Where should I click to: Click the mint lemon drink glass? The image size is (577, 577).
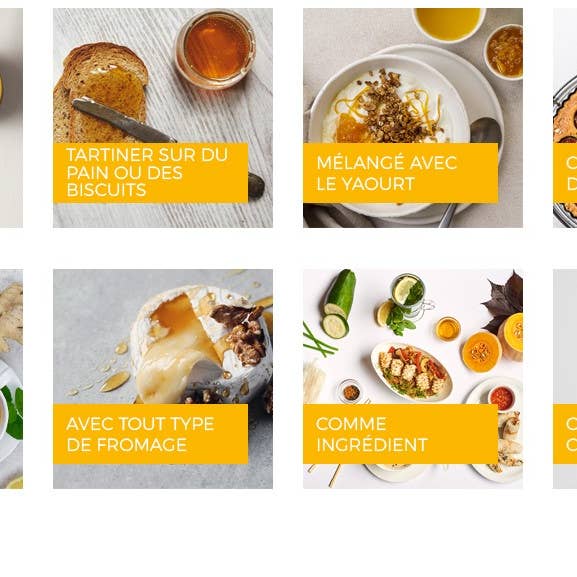(409, 294)
